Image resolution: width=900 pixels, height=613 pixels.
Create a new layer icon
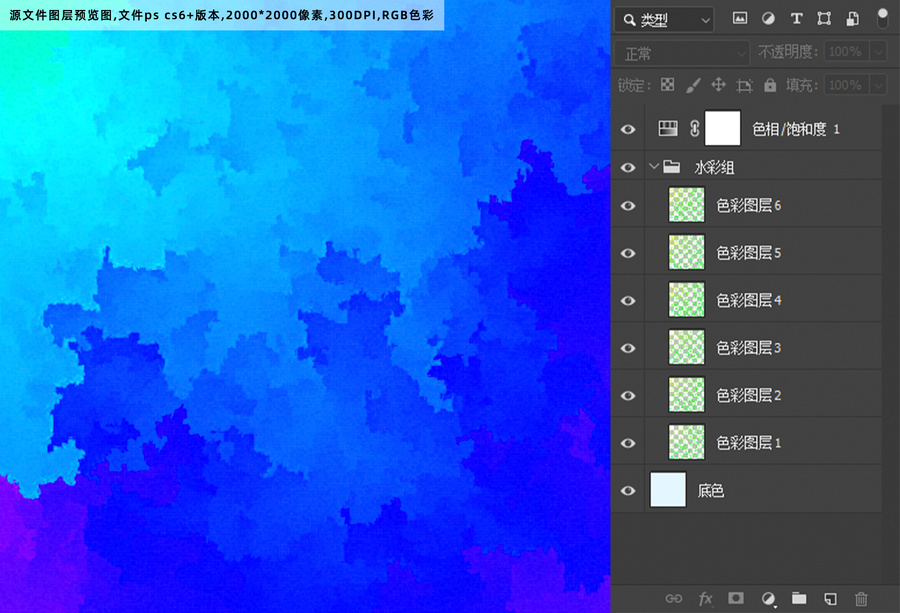point(830,599)
